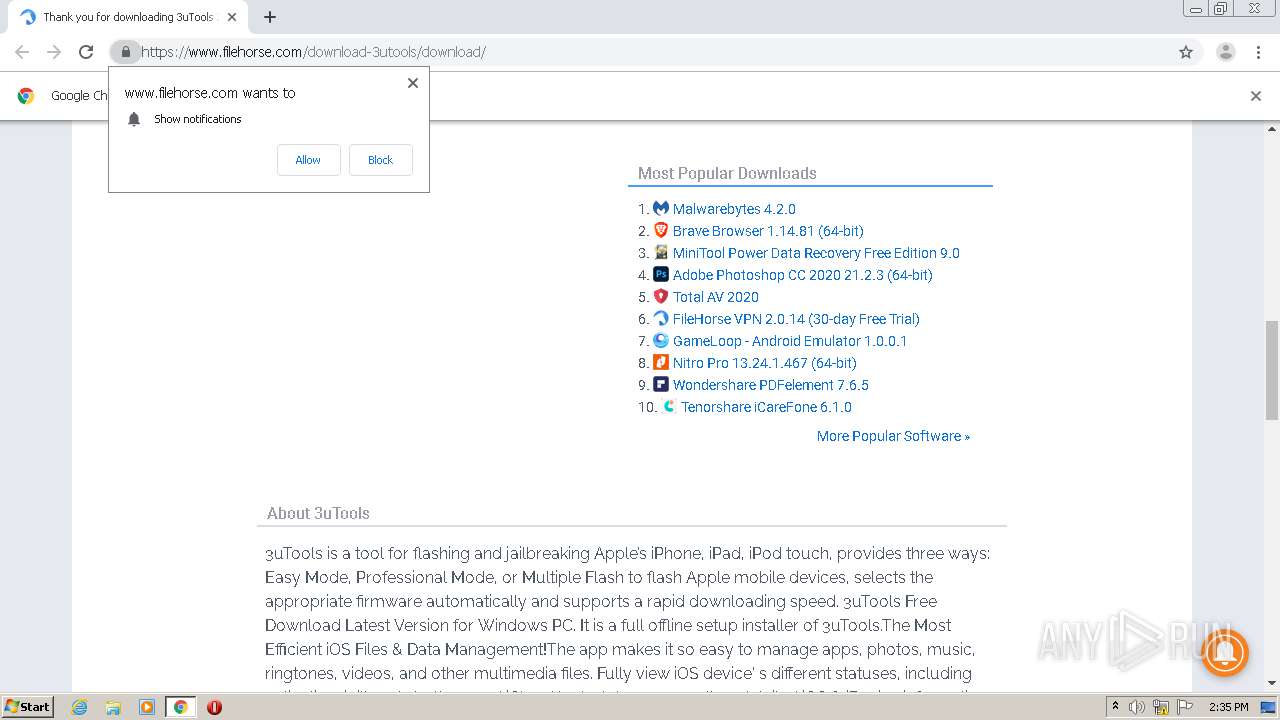Click the Action Center flag icon
This screenshot has width=1280, height=720.
pos(1185,707)
